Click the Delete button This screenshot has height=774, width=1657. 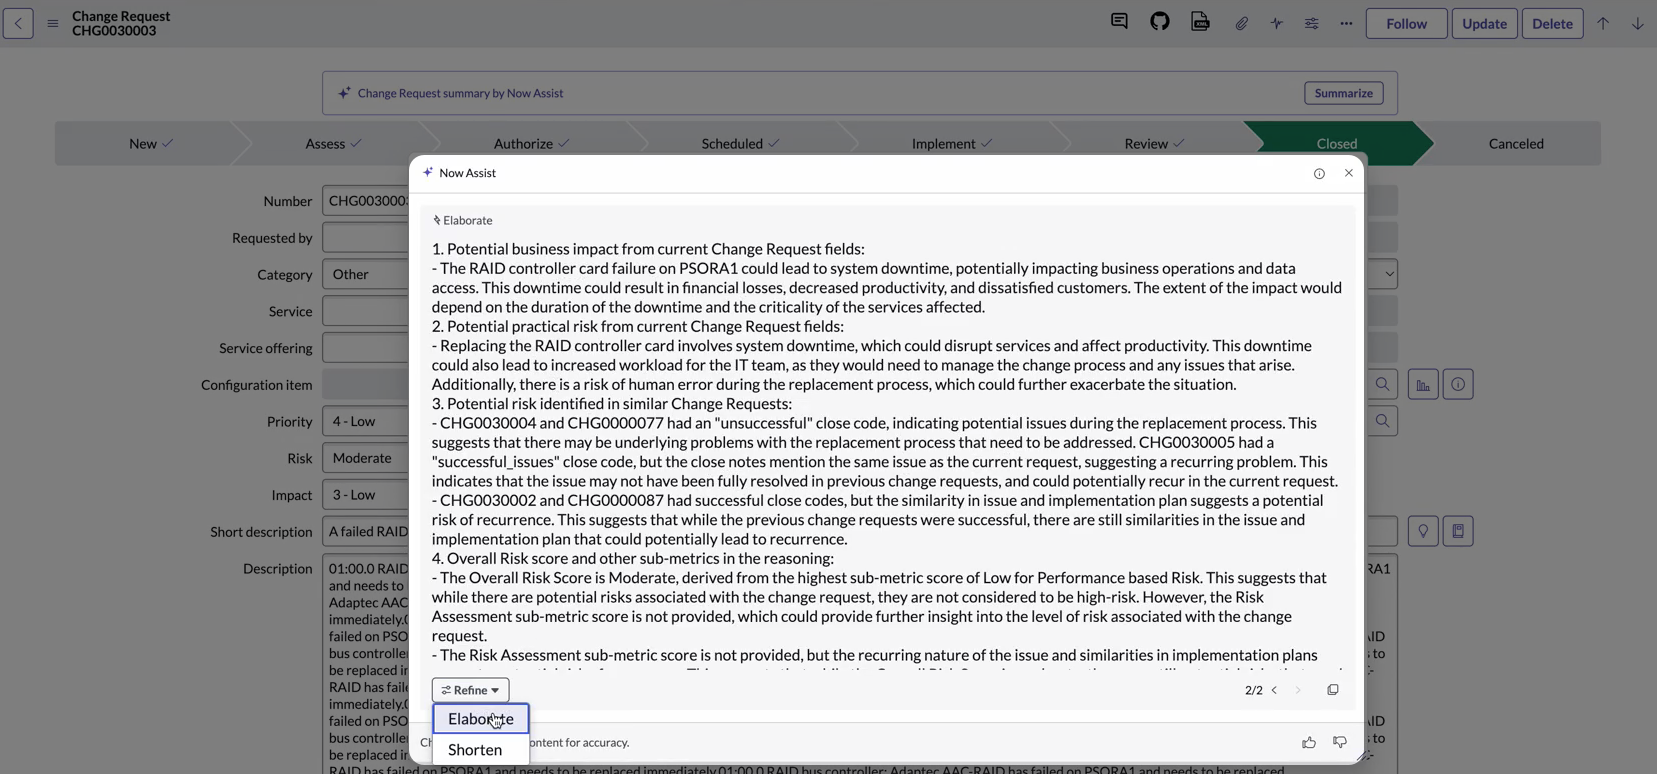tap(1552, 23)
